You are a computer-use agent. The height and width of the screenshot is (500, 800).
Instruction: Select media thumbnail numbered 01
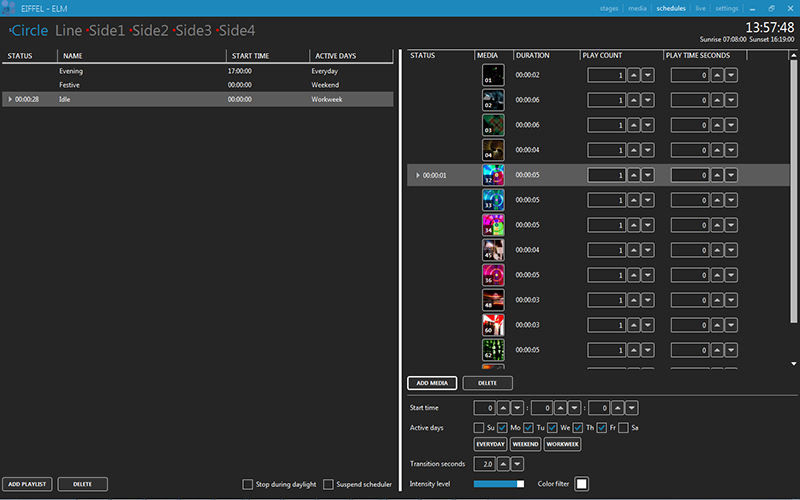click(493, 75)
